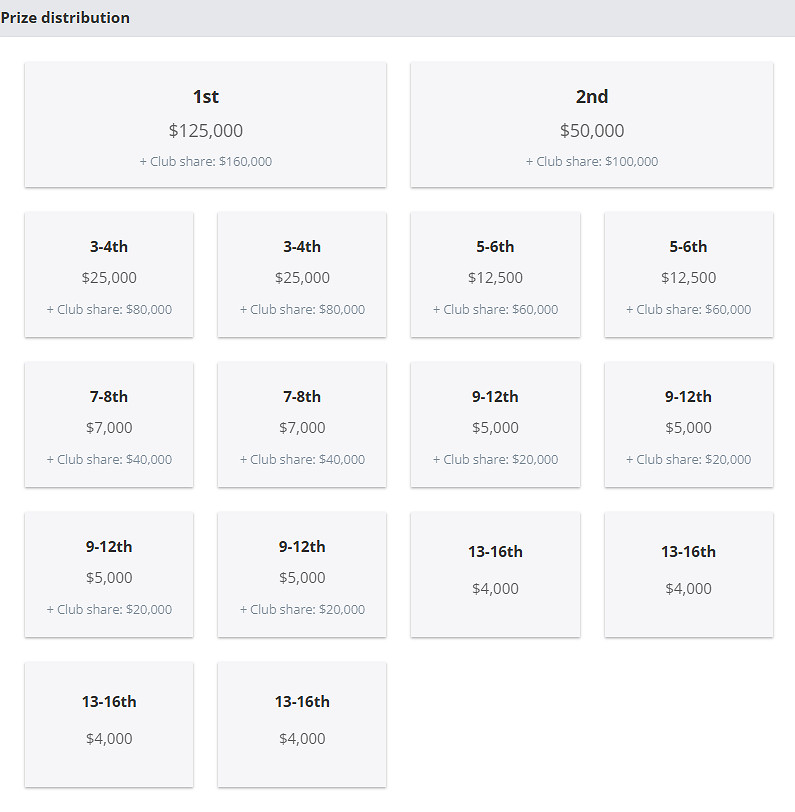Choose the first 7-8th place card
This screenshot has height=812, width=795.
pyautogui.click(x=109, y=424)
